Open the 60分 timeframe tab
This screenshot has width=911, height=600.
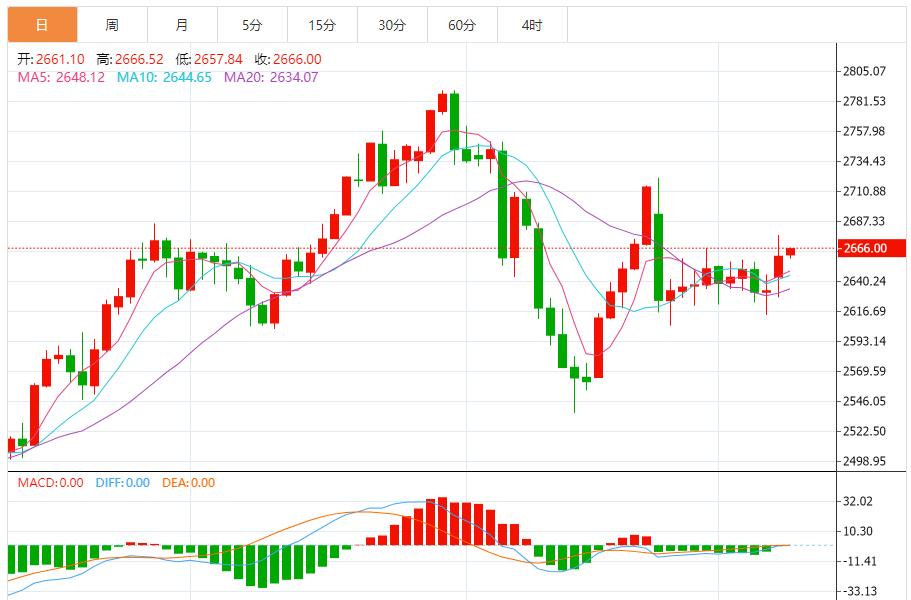pos(462,25)
